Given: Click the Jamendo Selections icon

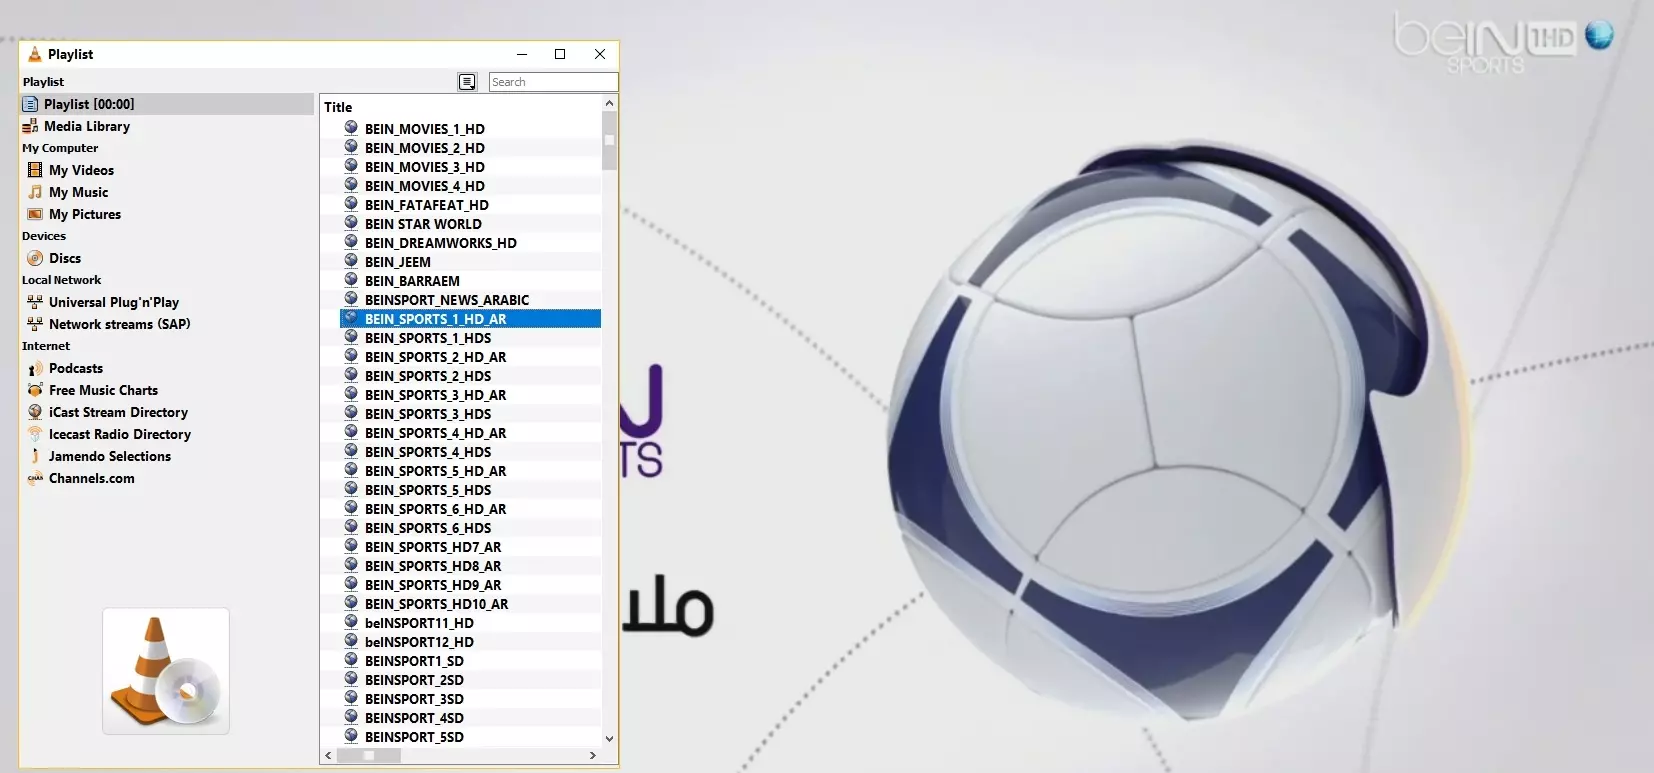Looking at the screenshot, I should coord(35,456).
